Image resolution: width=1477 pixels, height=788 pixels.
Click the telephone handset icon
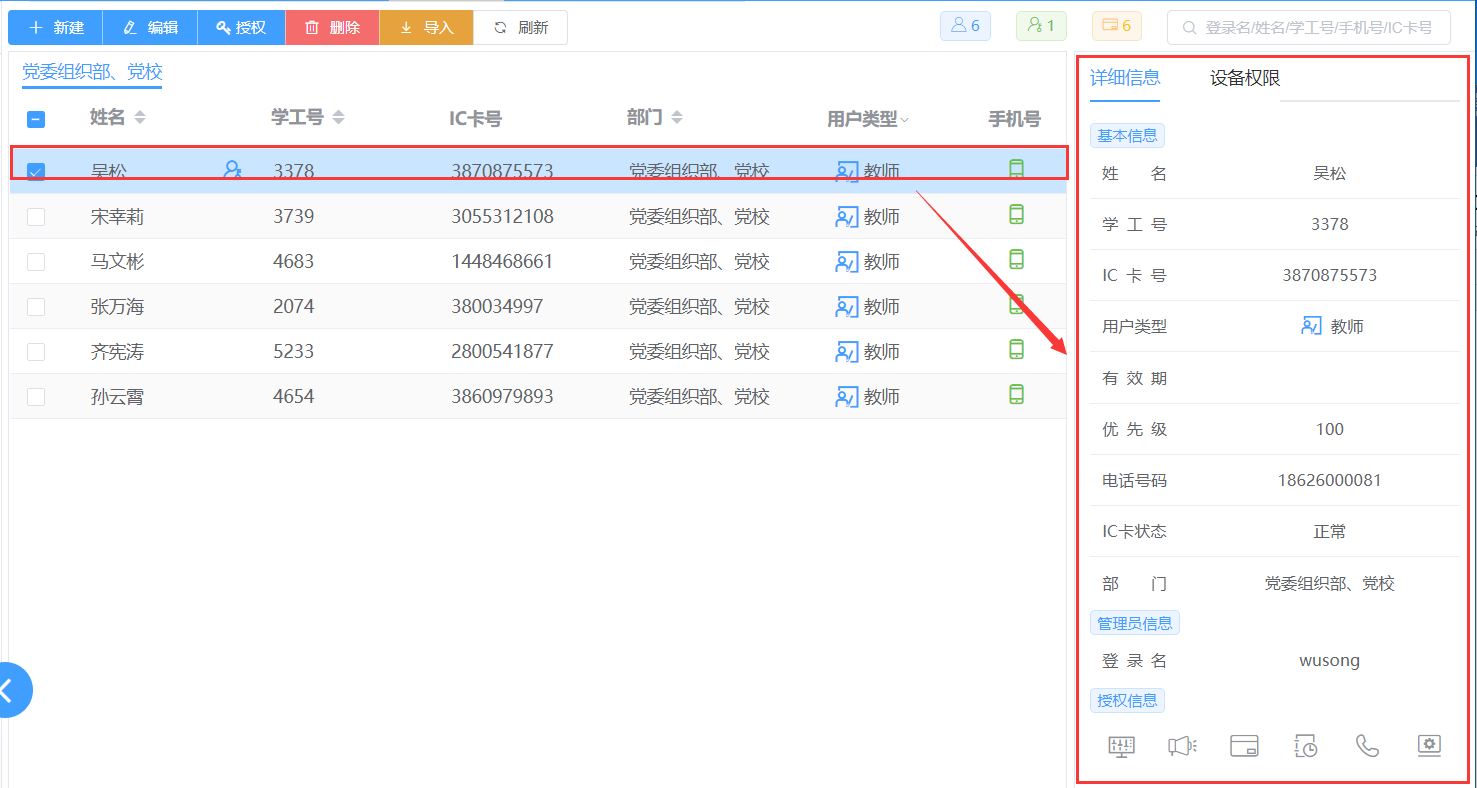tap(1367, 746)
